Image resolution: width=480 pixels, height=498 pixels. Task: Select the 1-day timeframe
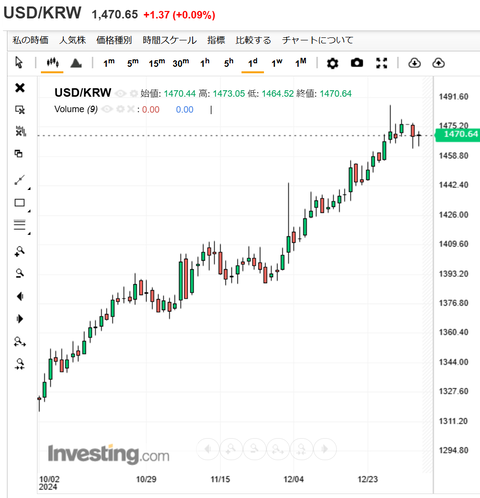[253, 63]
